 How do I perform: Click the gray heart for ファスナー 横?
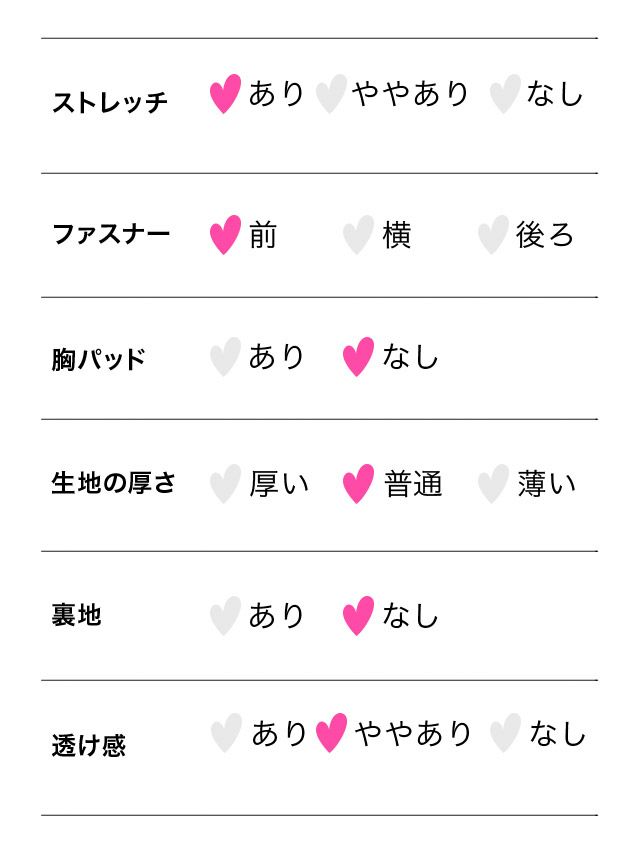(x=358, y=235)
